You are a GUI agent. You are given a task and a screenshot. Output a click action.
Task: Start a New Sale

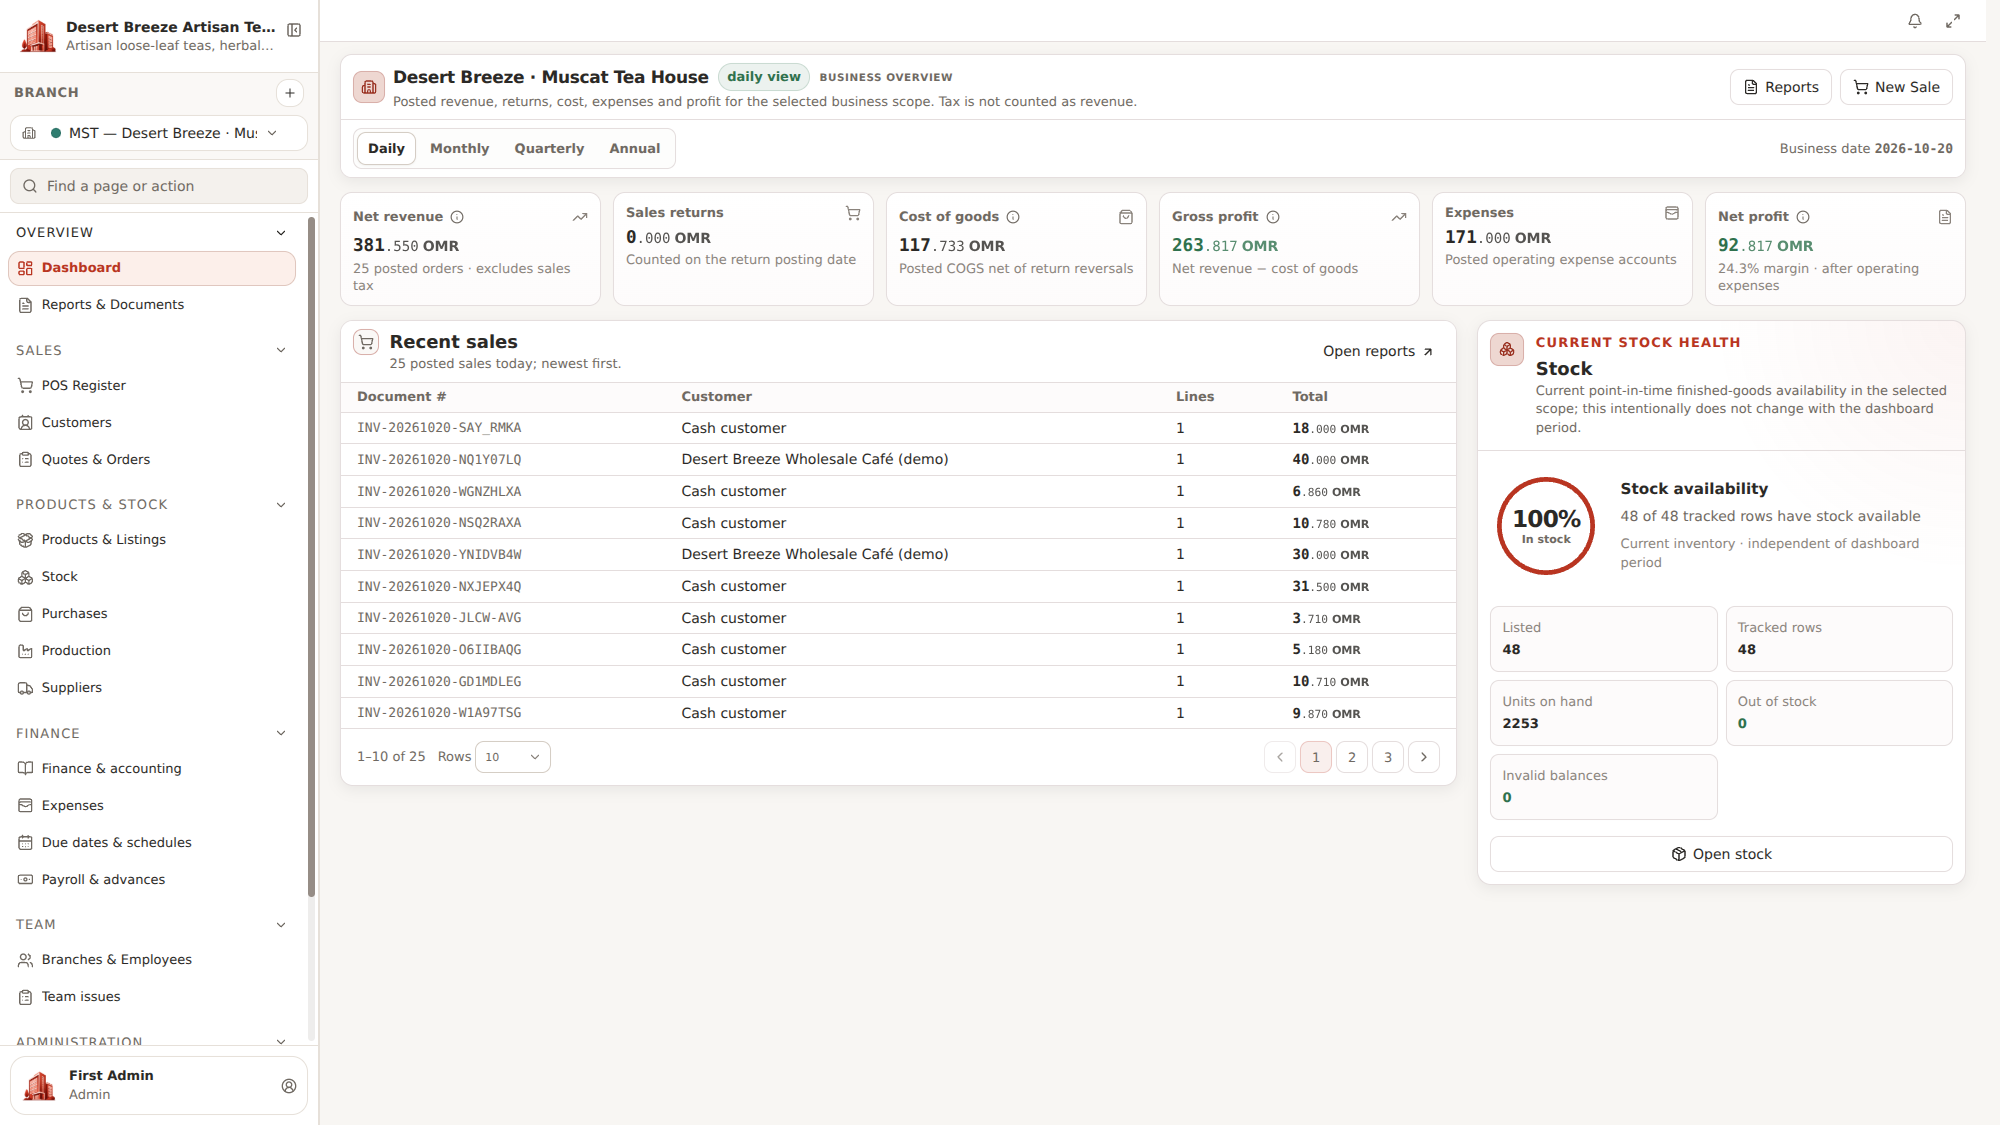point(1896,87)
